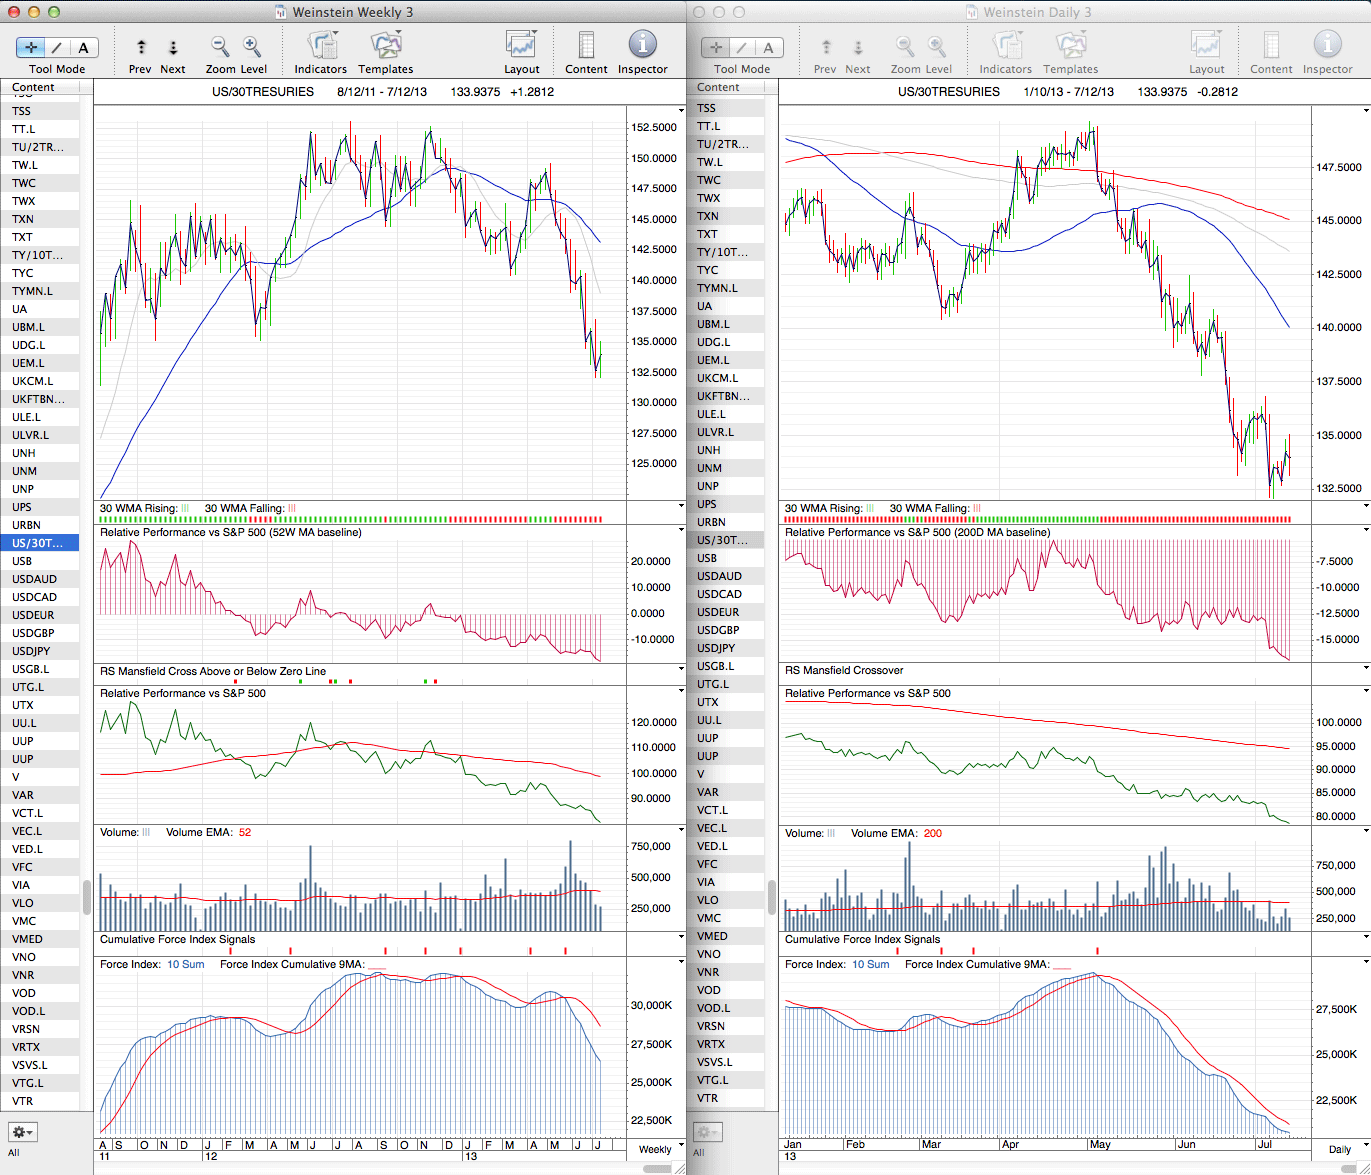Select text annotation tool mode in Weekly window

(83, 47)
